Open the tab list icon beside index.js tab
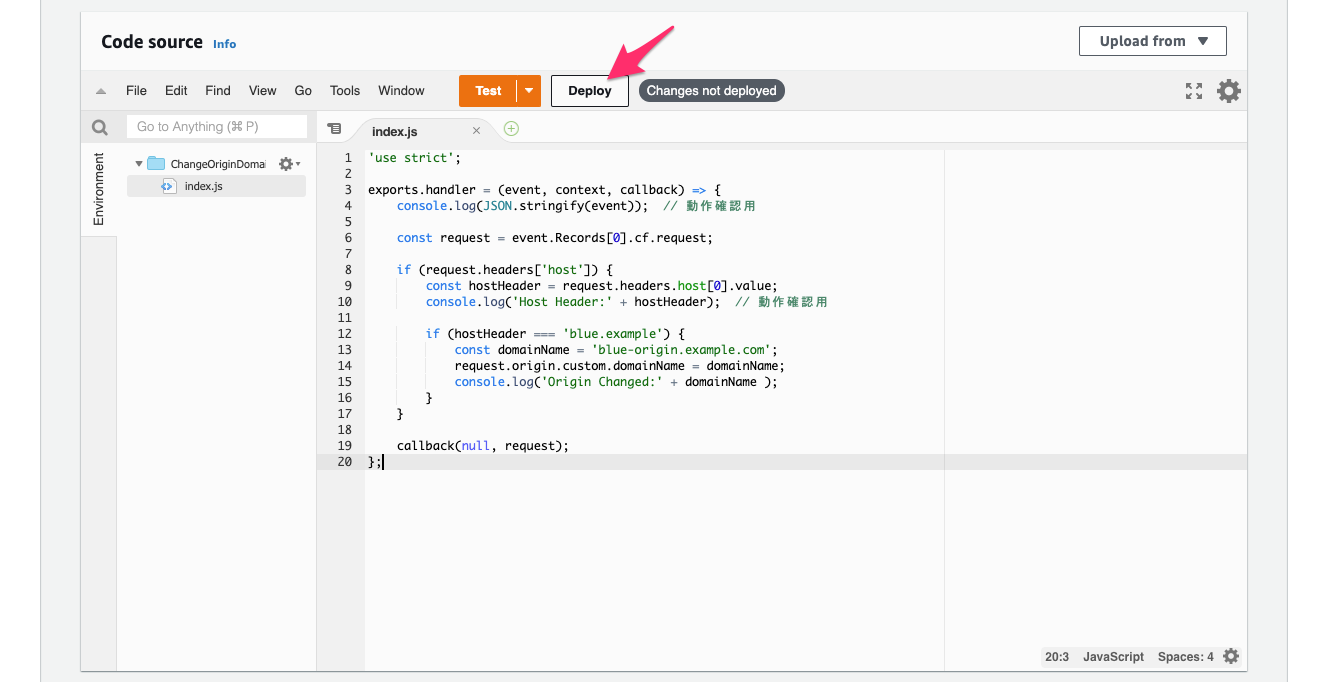This screenshot has width=1328, height=682. [334, 129]
